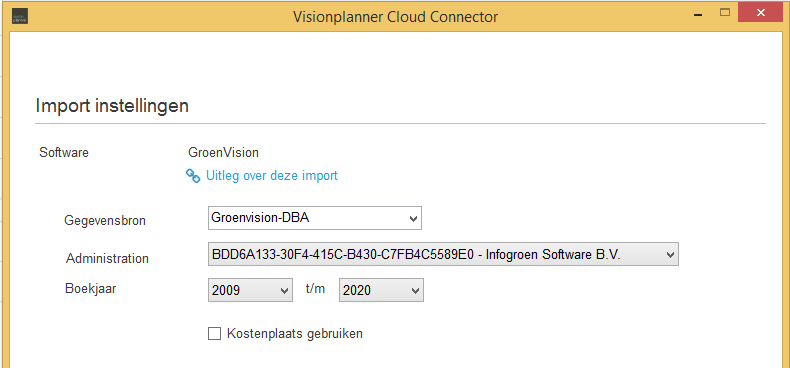
Task: Click the Visionplanner app icon in title bar
Action: point(20,17)
